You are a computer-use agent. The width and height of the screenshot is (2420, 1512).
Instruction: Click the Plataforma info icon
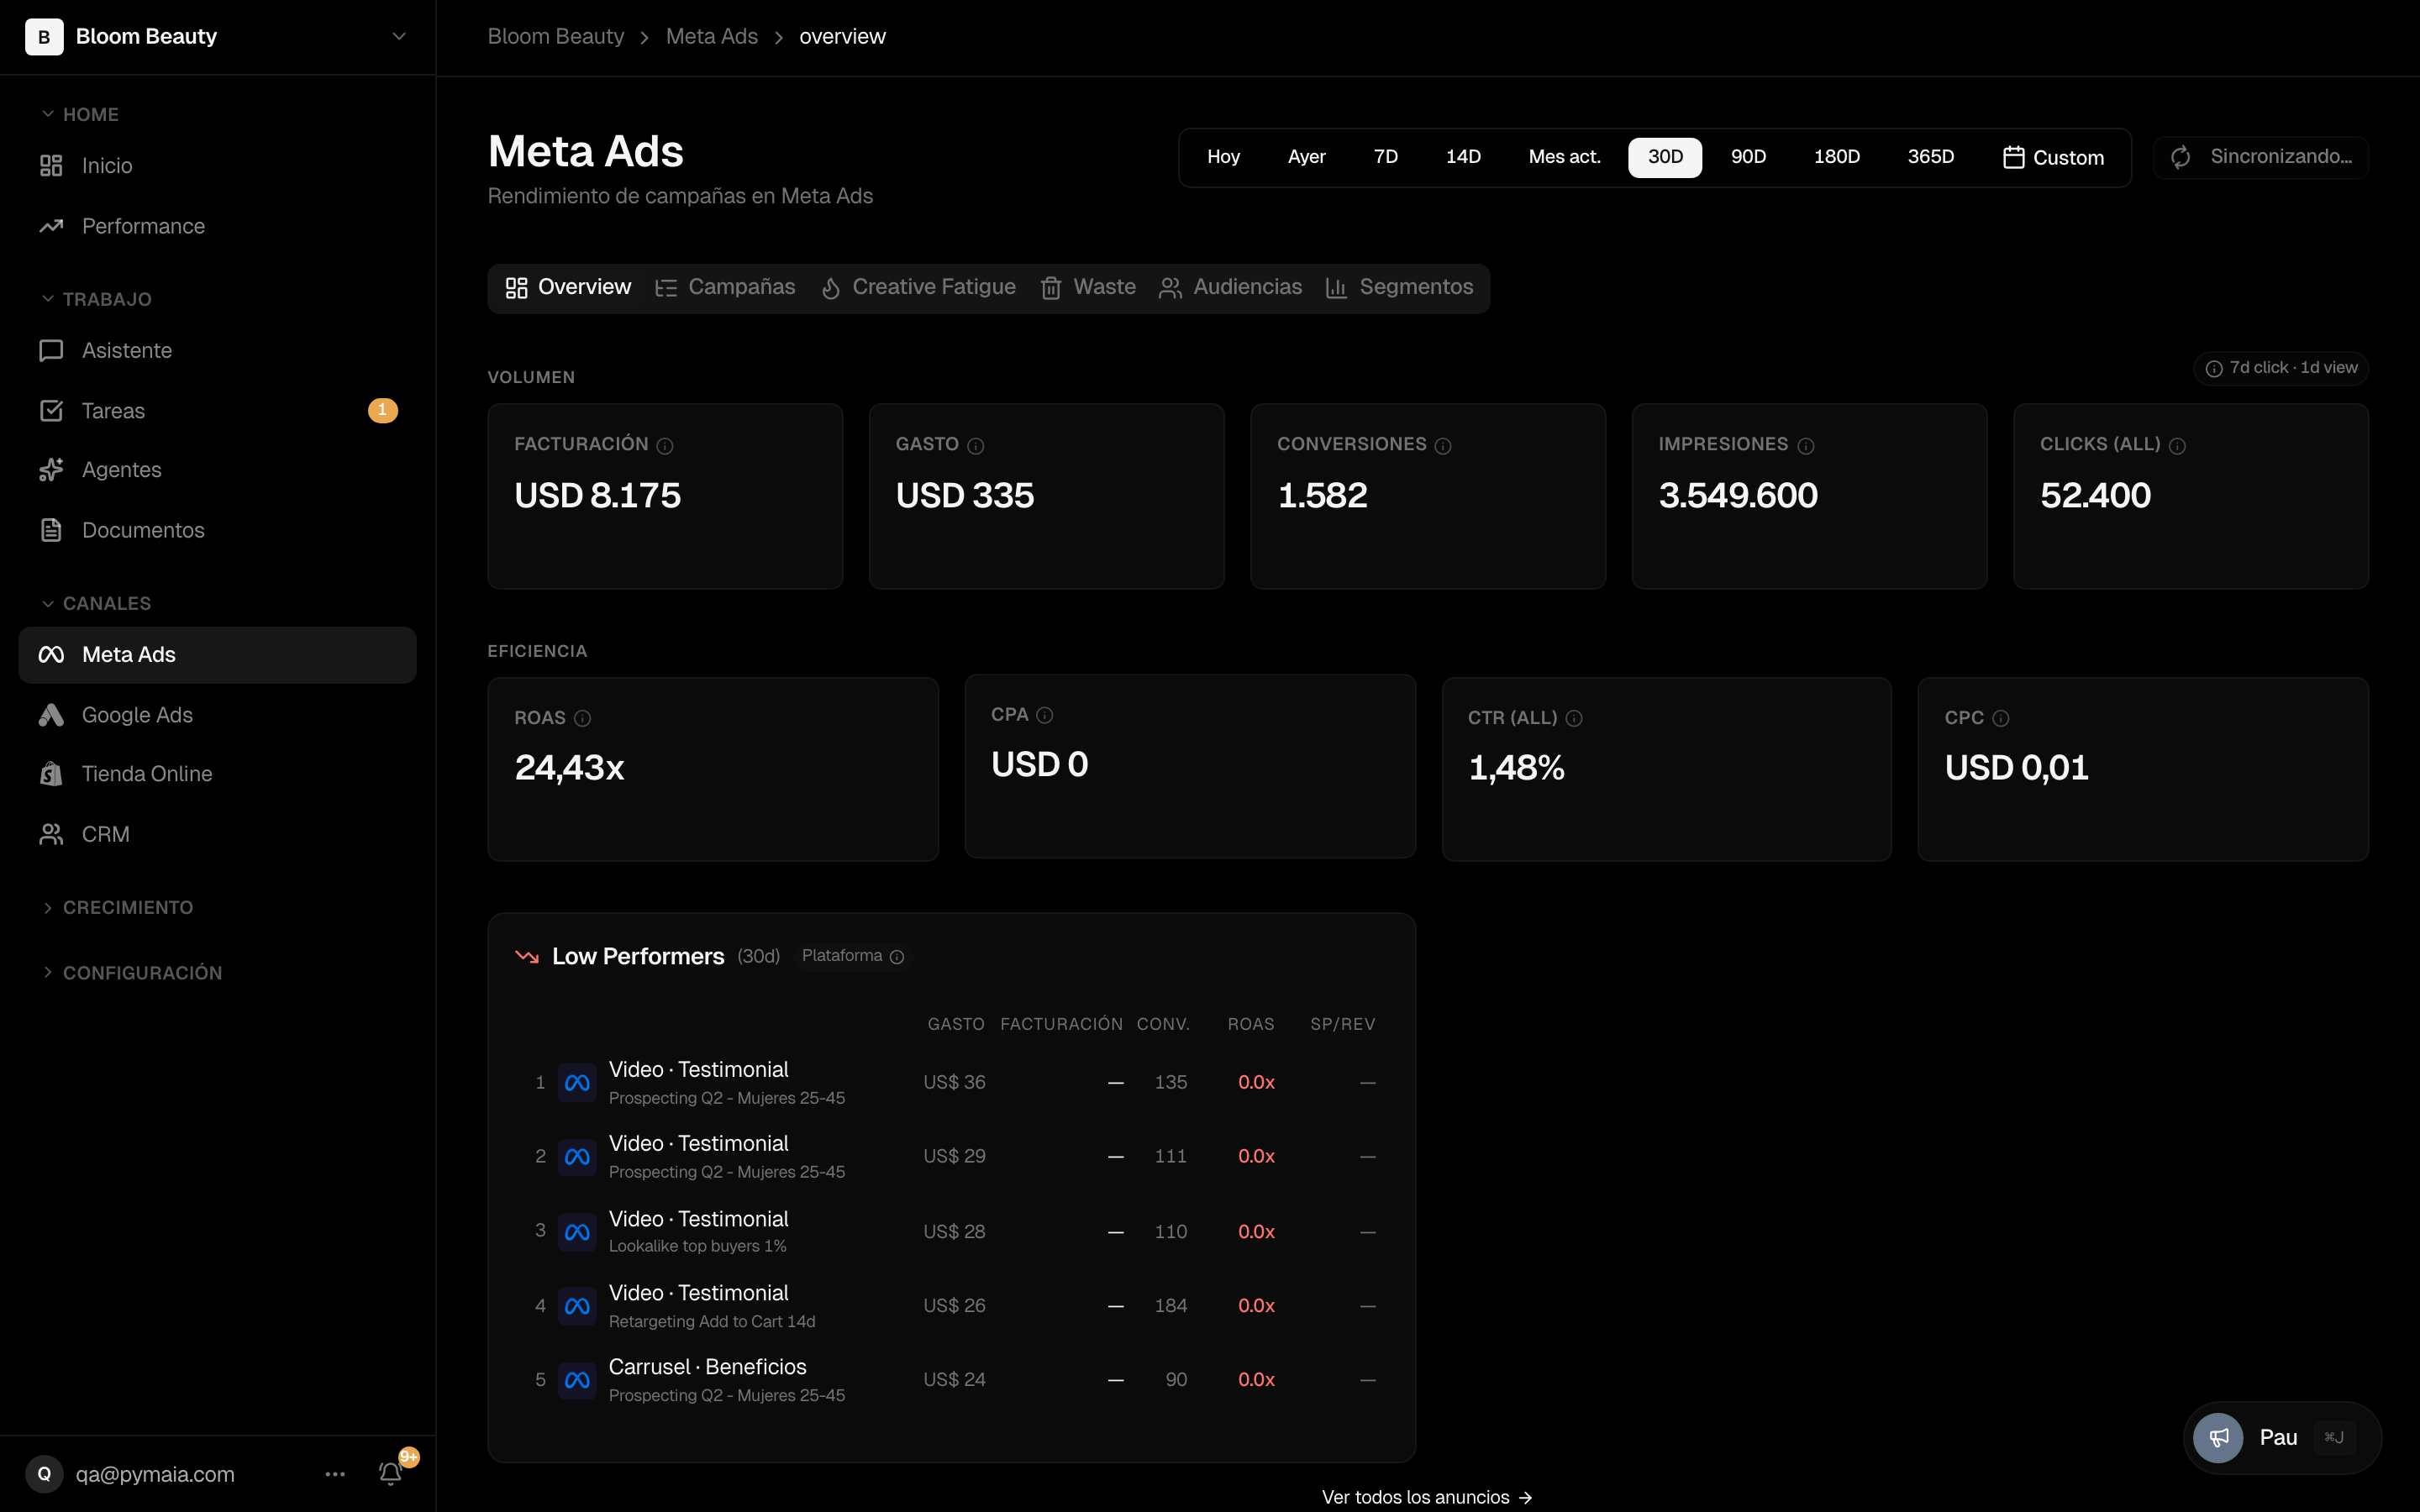click(897, 957)
